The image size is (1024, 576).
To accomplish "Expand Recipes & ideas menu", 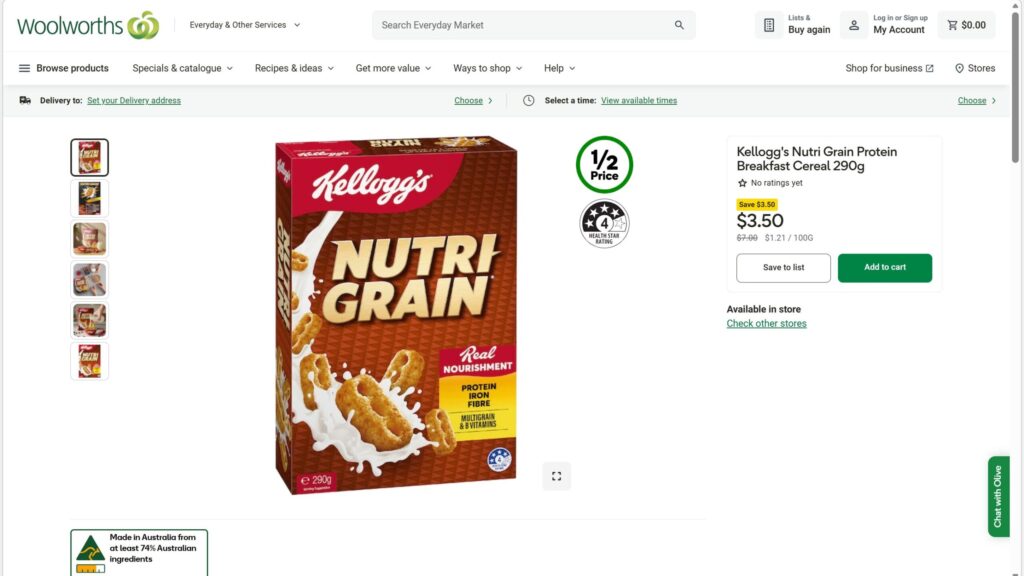I will click(294, 68).
